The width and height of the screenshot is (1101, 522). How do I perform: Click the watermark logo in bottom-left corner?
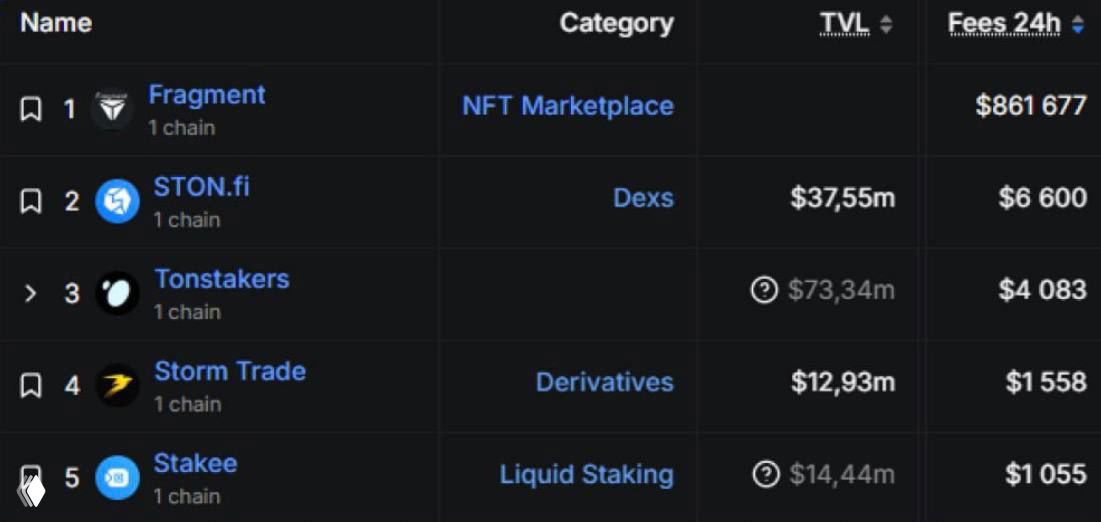point(31,490)
